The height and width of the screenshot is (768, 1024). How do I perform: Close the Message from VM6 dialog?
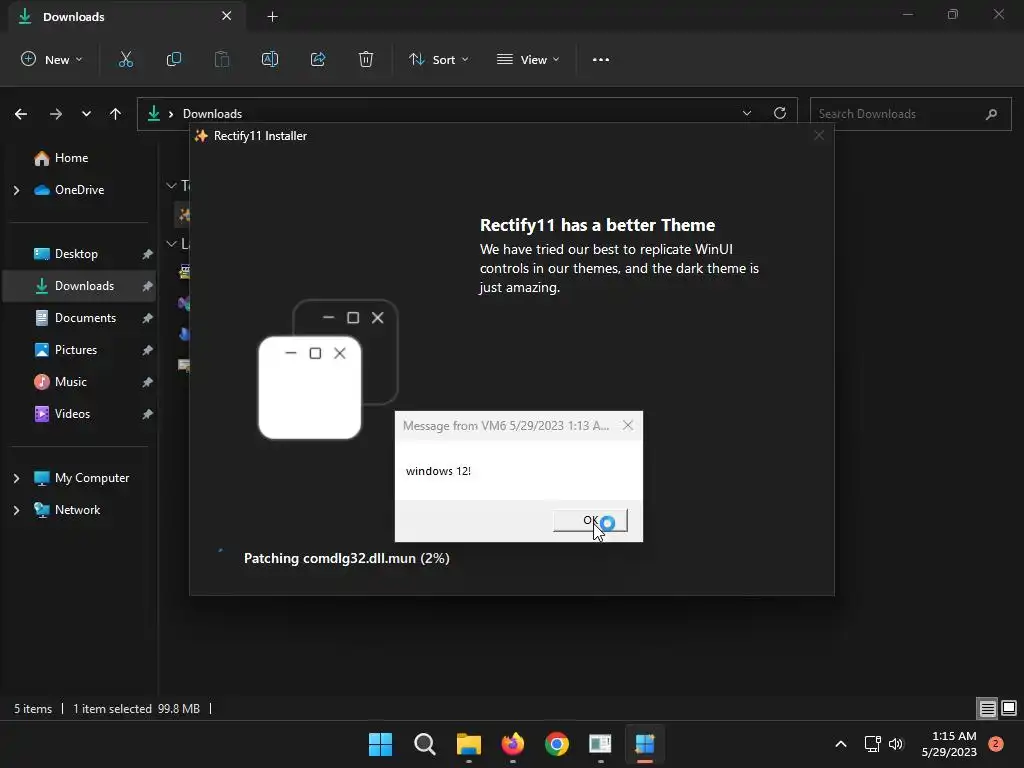[x=628, y=425]
